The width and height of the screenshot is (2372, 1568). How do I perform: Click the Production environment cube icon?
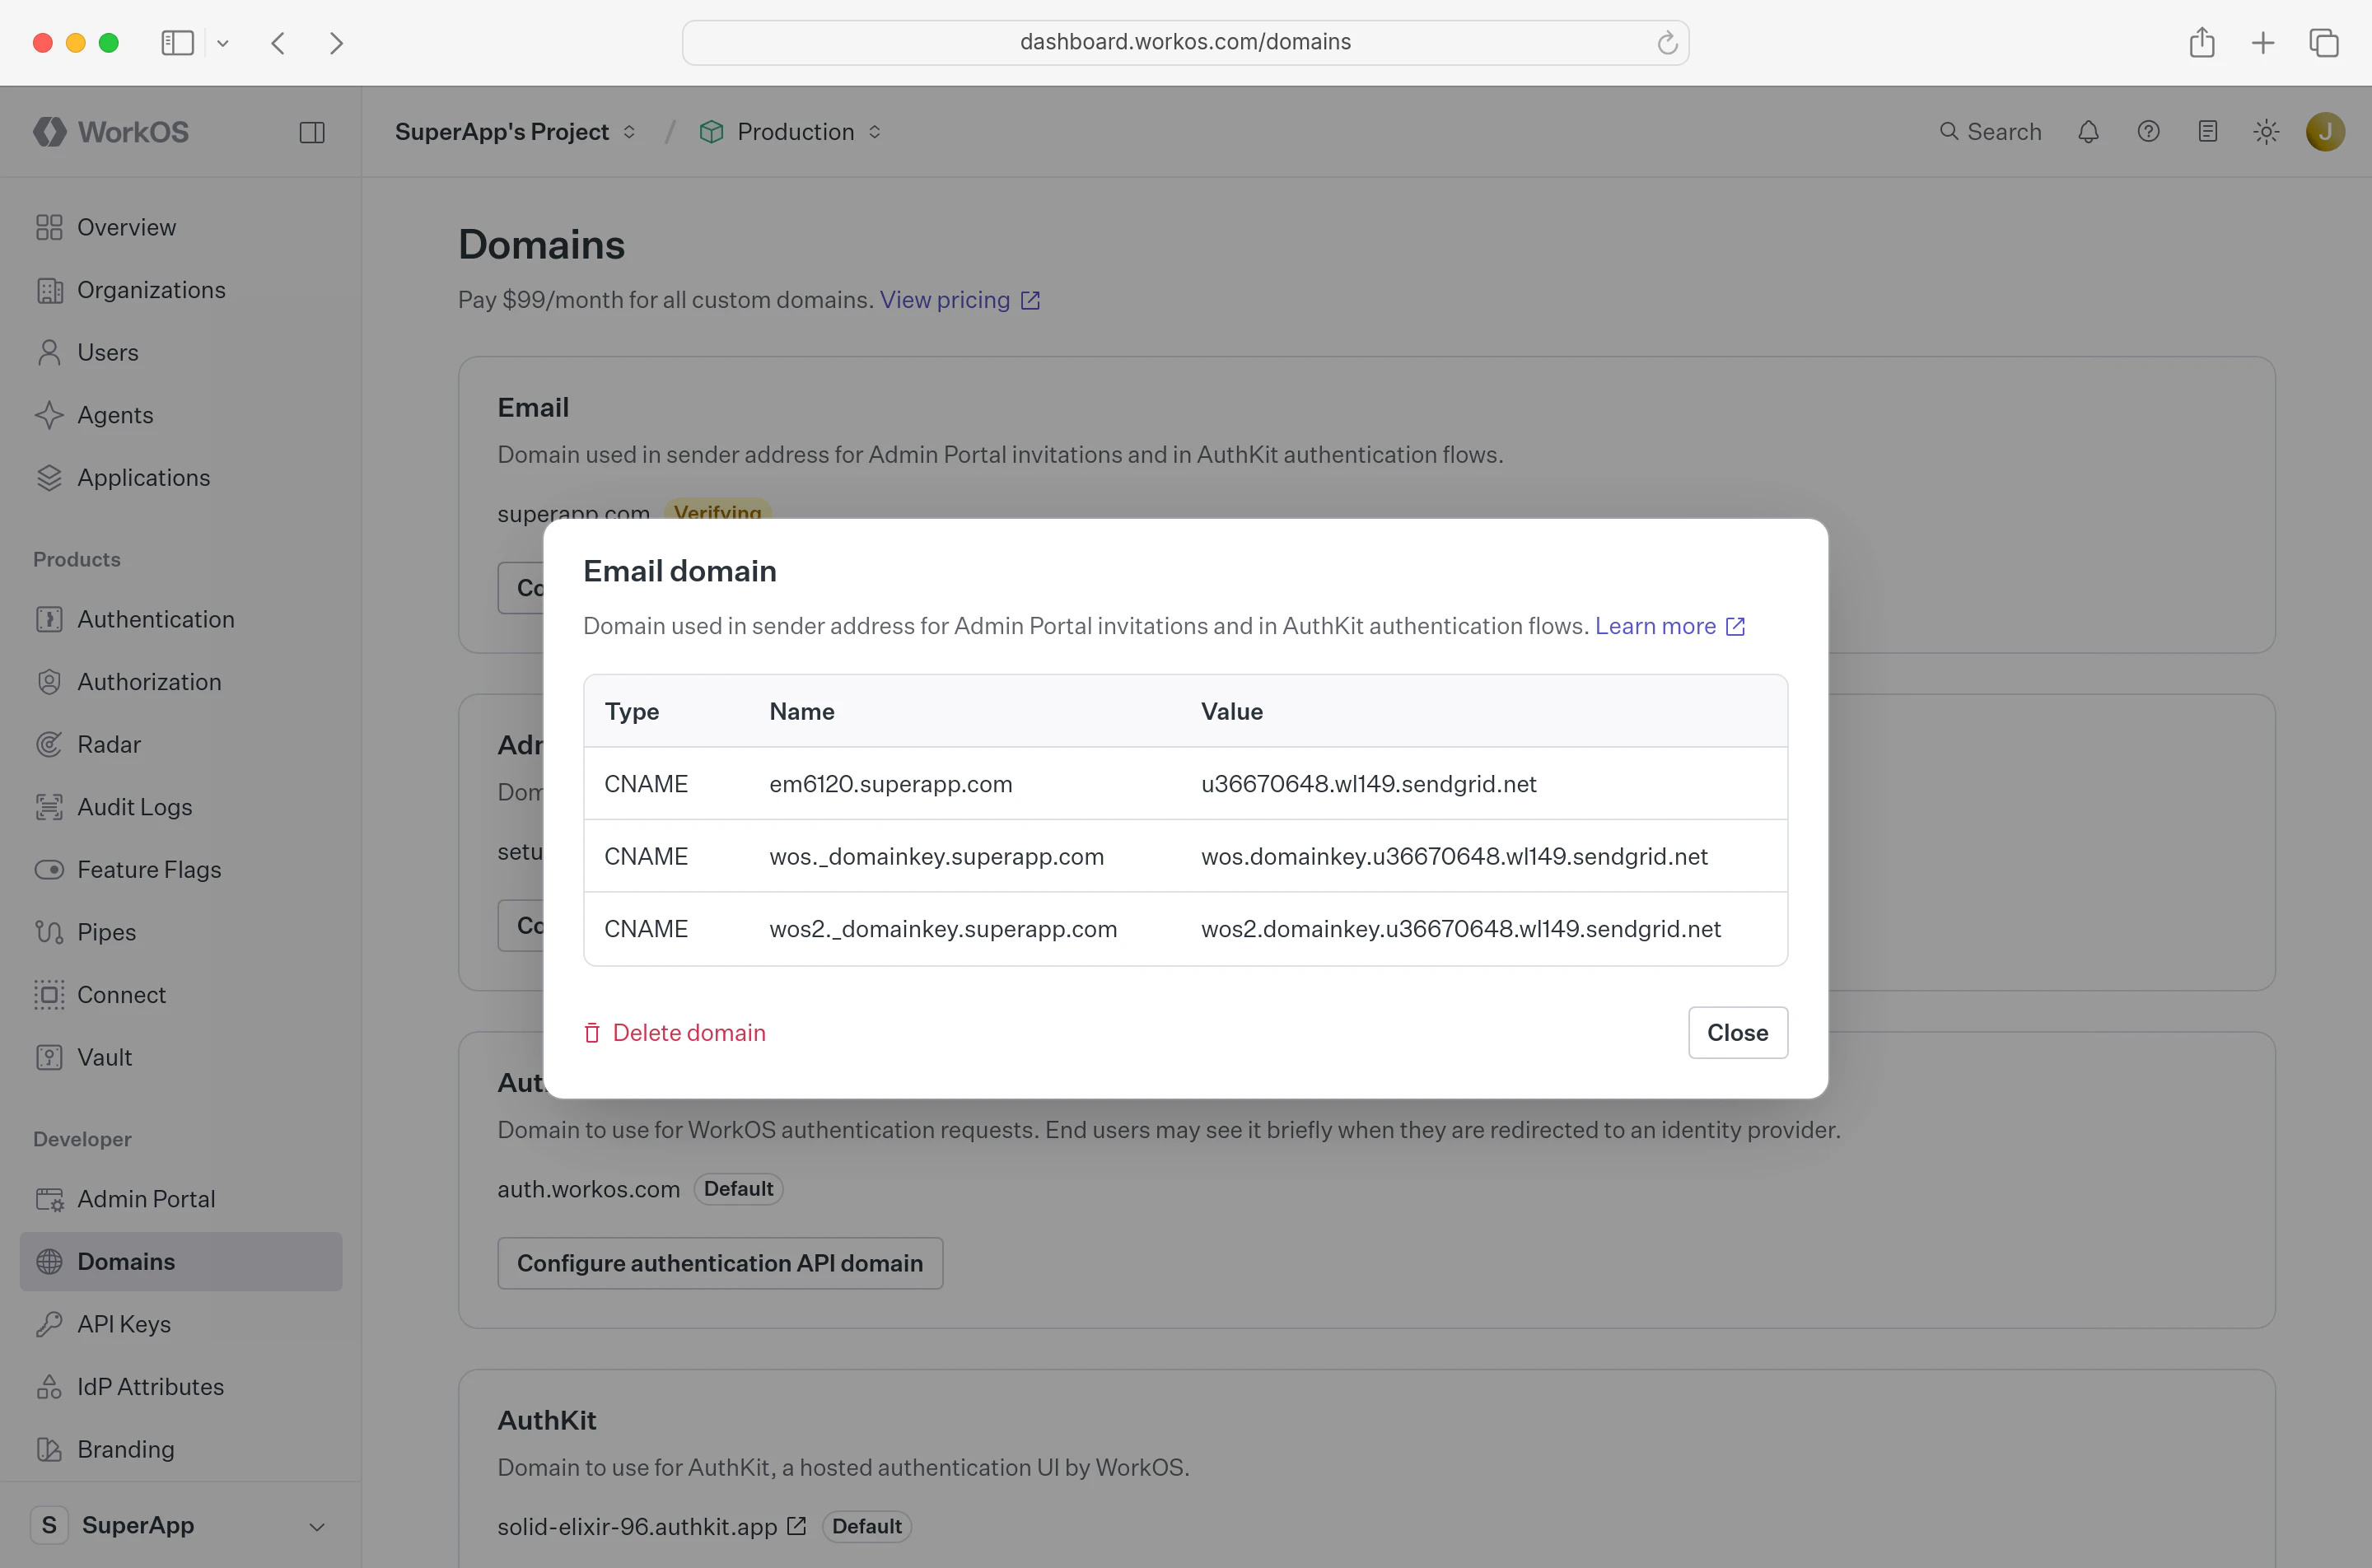[711, 132]
